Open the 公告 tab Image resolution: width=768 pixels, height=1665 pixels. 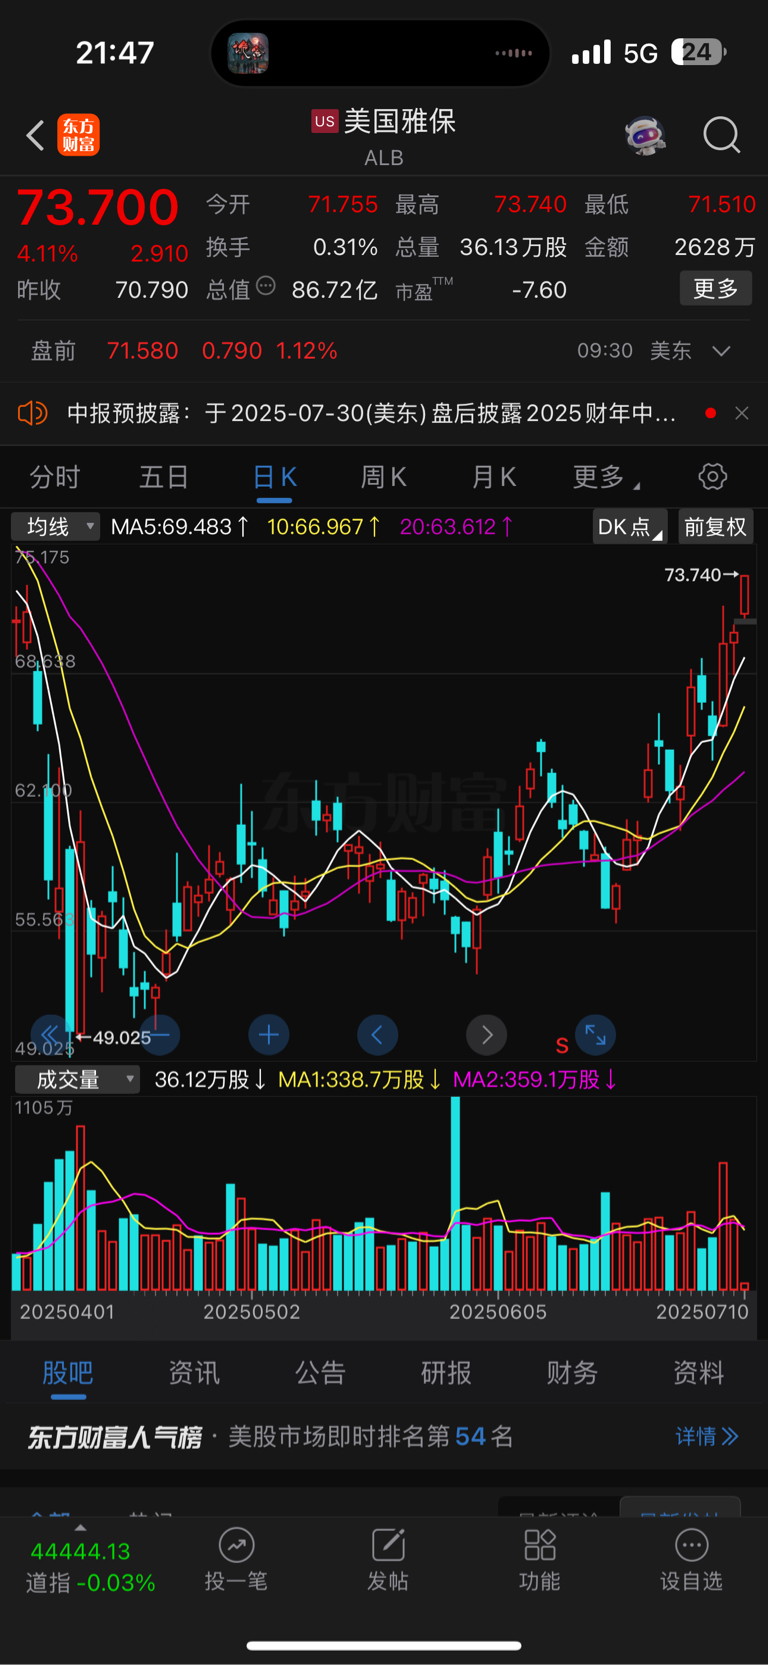320,1373
